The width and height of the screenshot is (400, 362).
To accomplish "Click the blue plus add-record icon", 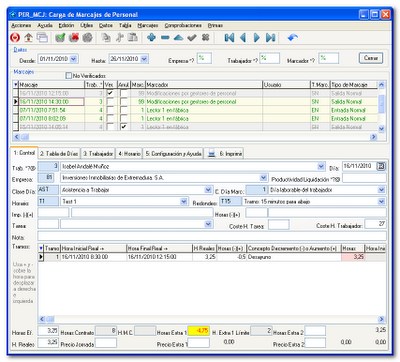I will 151,38.
